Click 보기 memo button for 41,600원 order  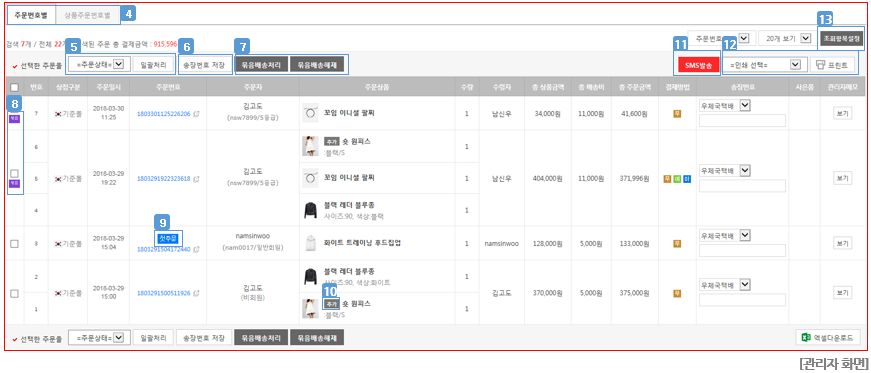(x=843, y=114)
